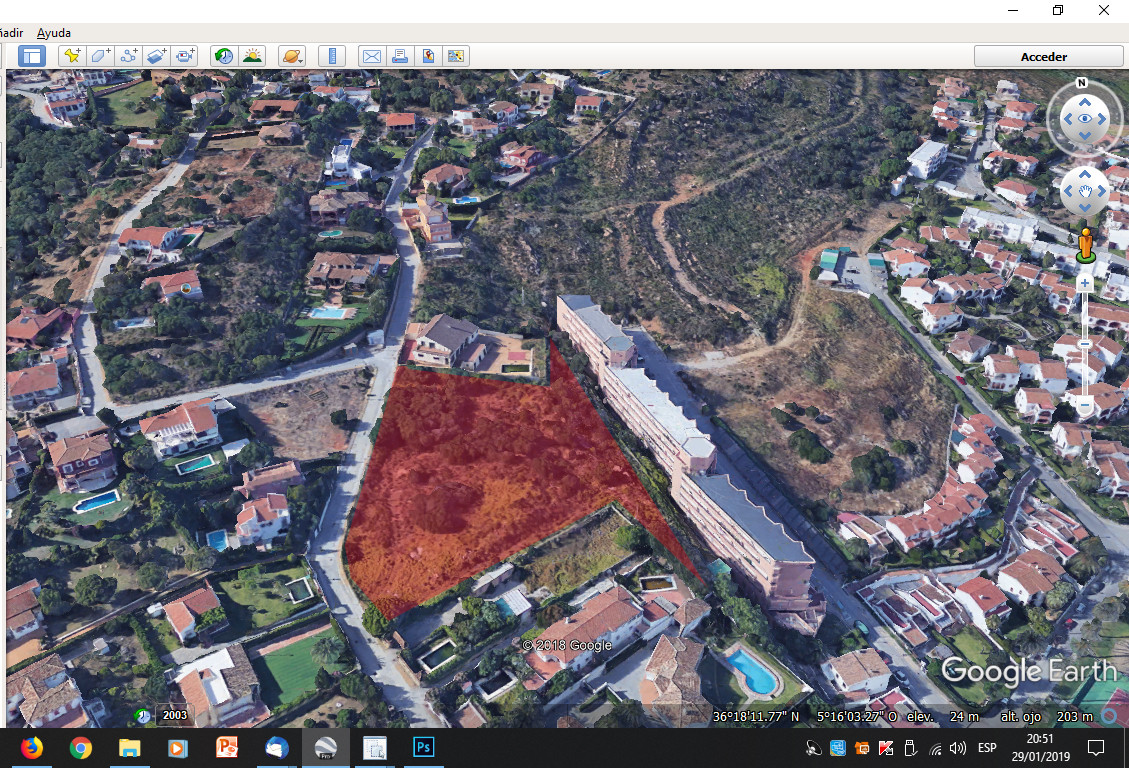Click the N north compass marker
Screen dimensions: 1129x768
click(1081, 83)
